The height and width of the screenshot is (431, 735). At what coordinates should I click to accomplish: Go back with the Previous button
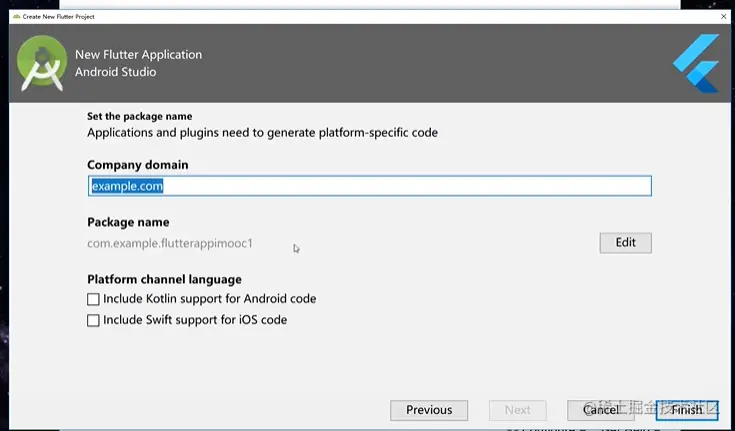pyautogui.click(x=429, y=410)
